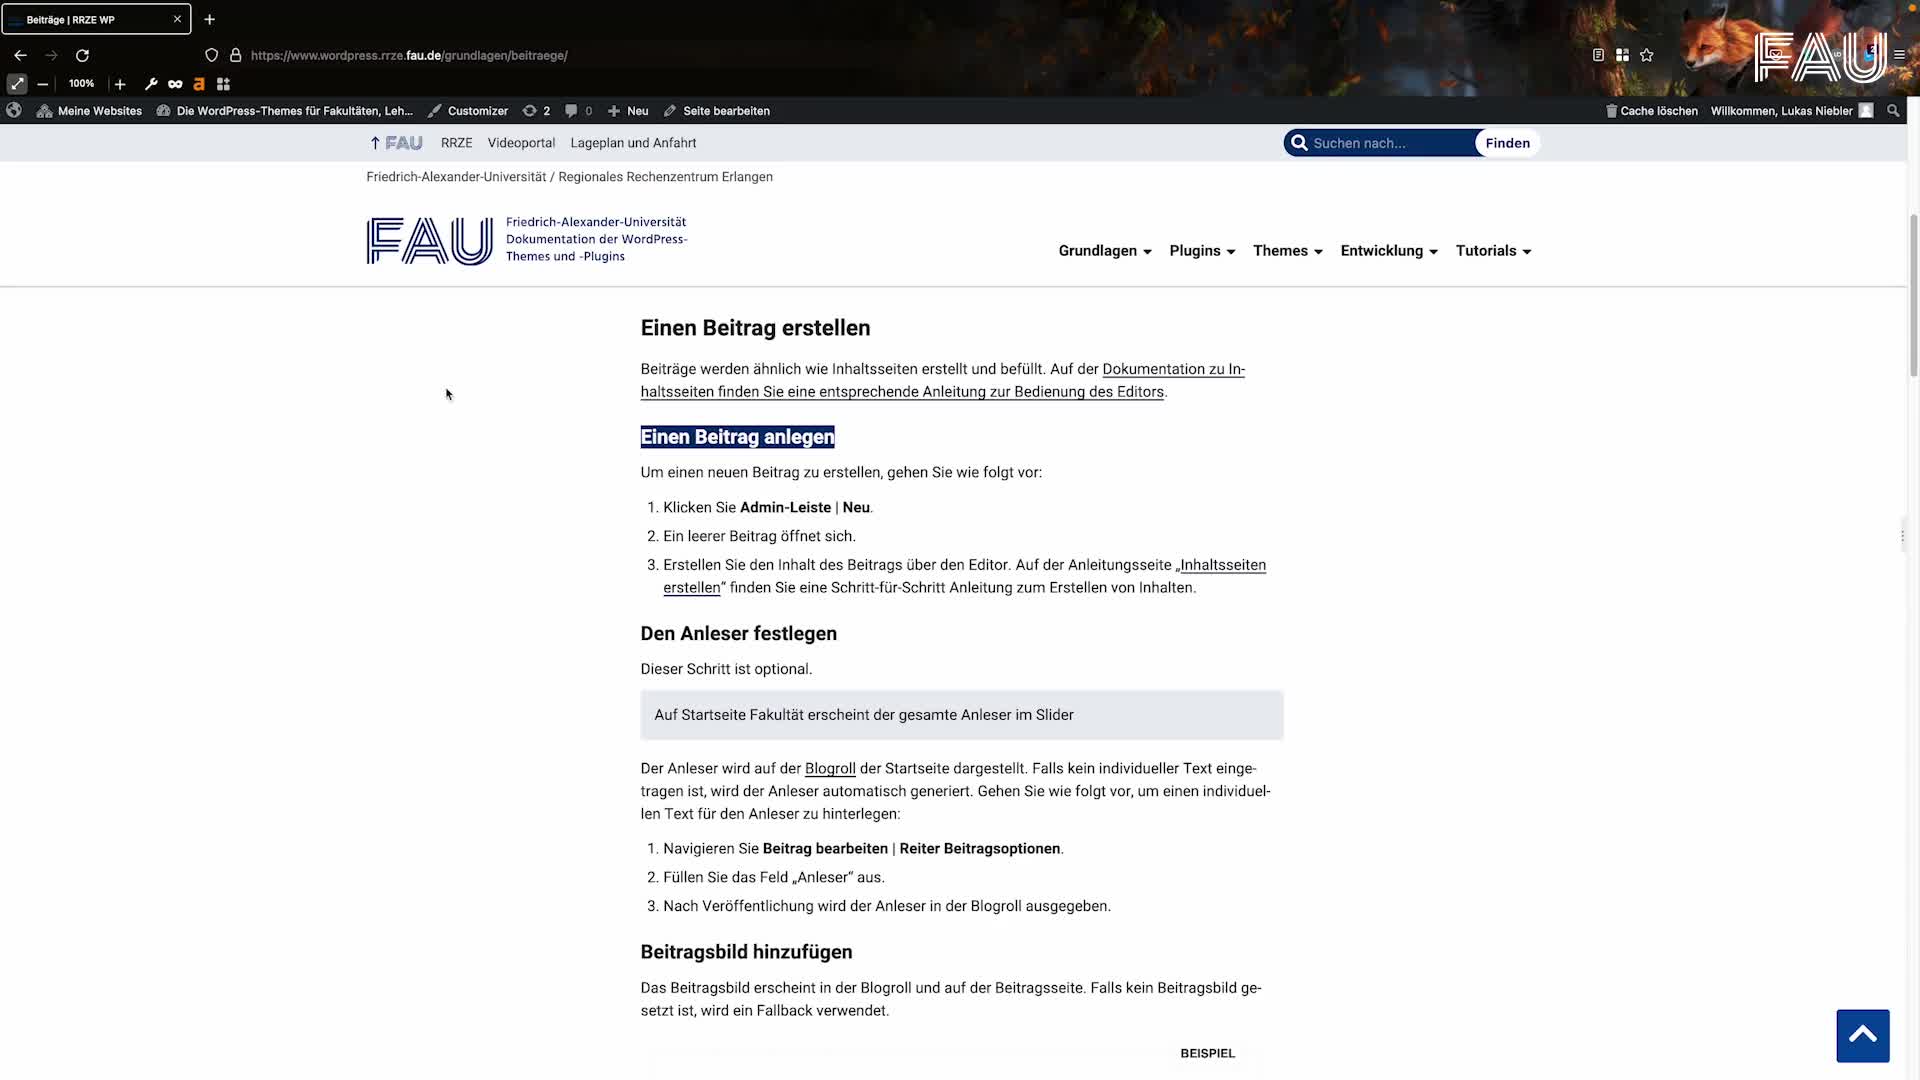Toggle bookmark star for this page
The height and width of the screenshot is (1080, 1920).
click(x=1647, y=55)
